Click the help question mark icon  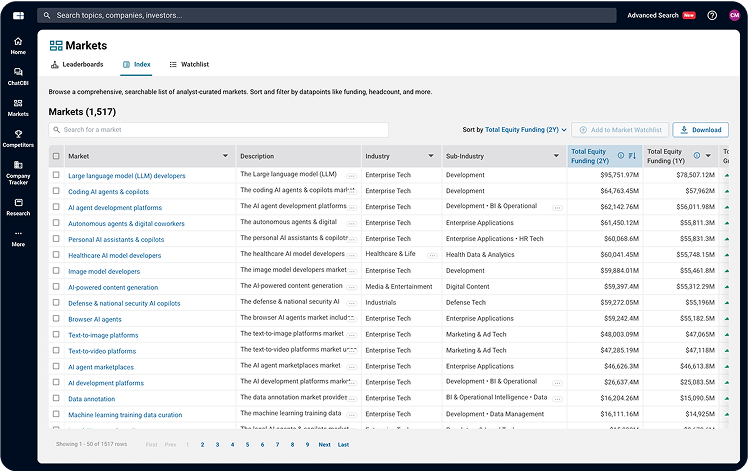(x=712, y=15)
